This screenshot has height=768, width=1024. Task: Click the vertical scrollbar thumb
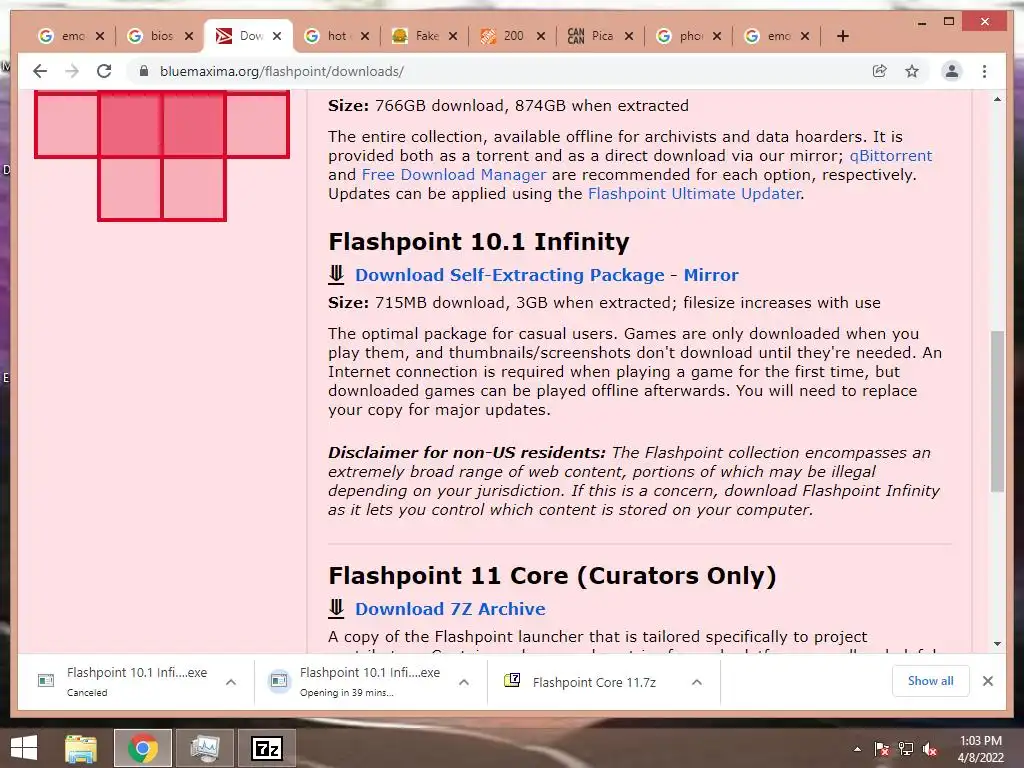click(997, 411)
